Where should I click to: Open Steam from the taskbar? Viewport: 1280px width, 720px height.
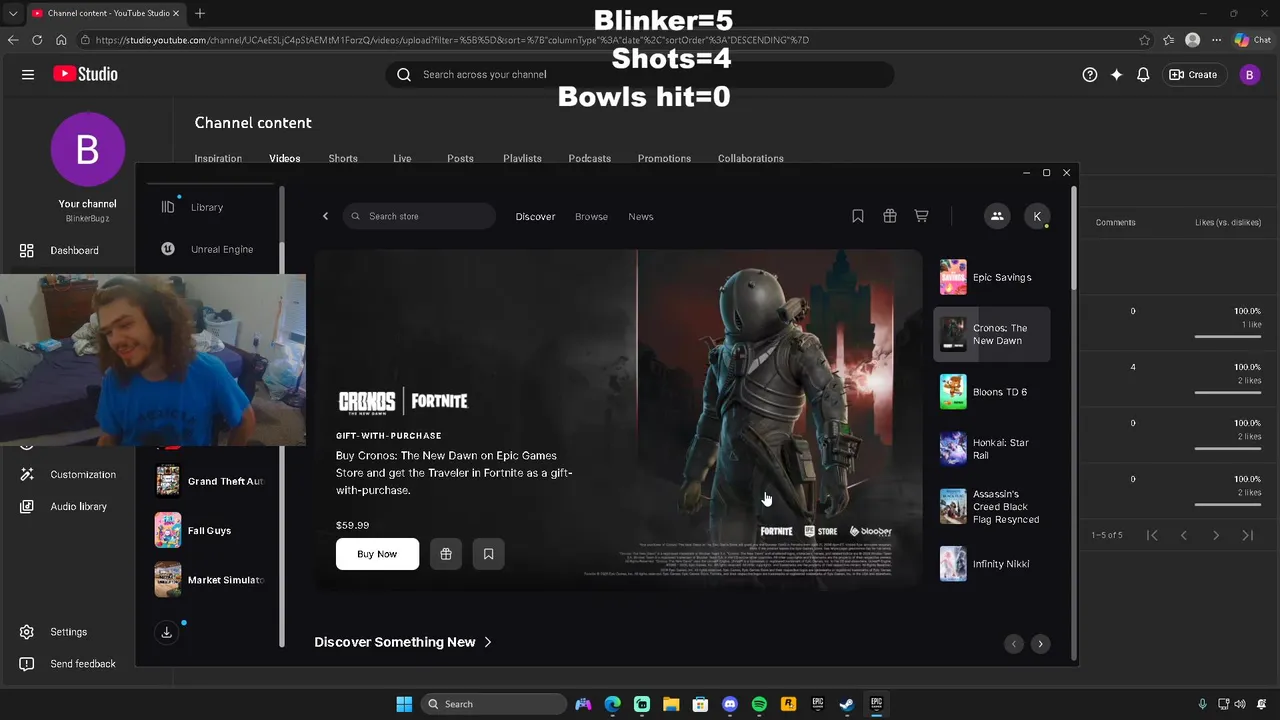(846, 704)
